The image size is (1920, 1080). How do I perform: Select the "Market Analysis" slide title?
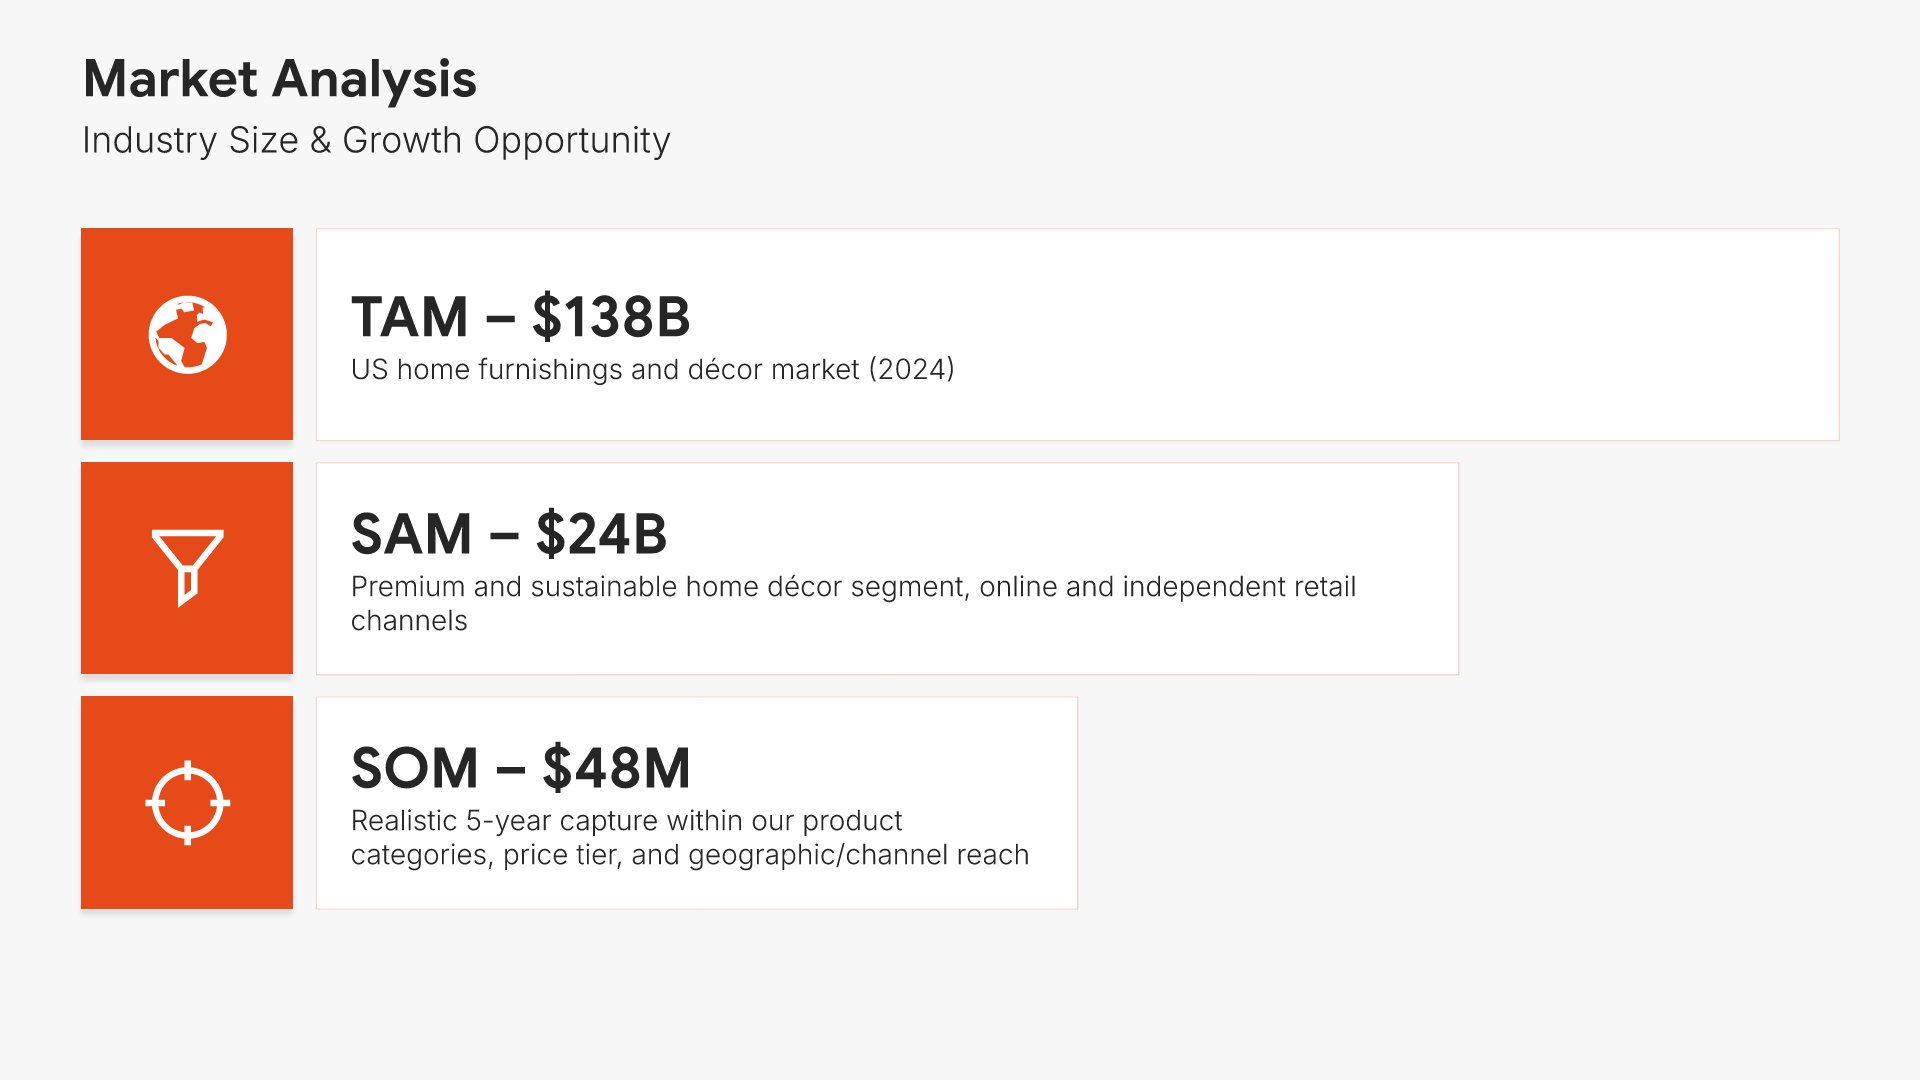[x=279, y=79]
